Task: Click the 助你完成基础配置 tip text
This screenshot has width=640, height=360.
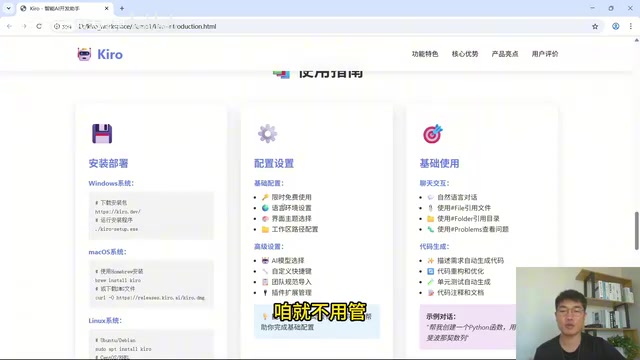Action: coord(287,327)
